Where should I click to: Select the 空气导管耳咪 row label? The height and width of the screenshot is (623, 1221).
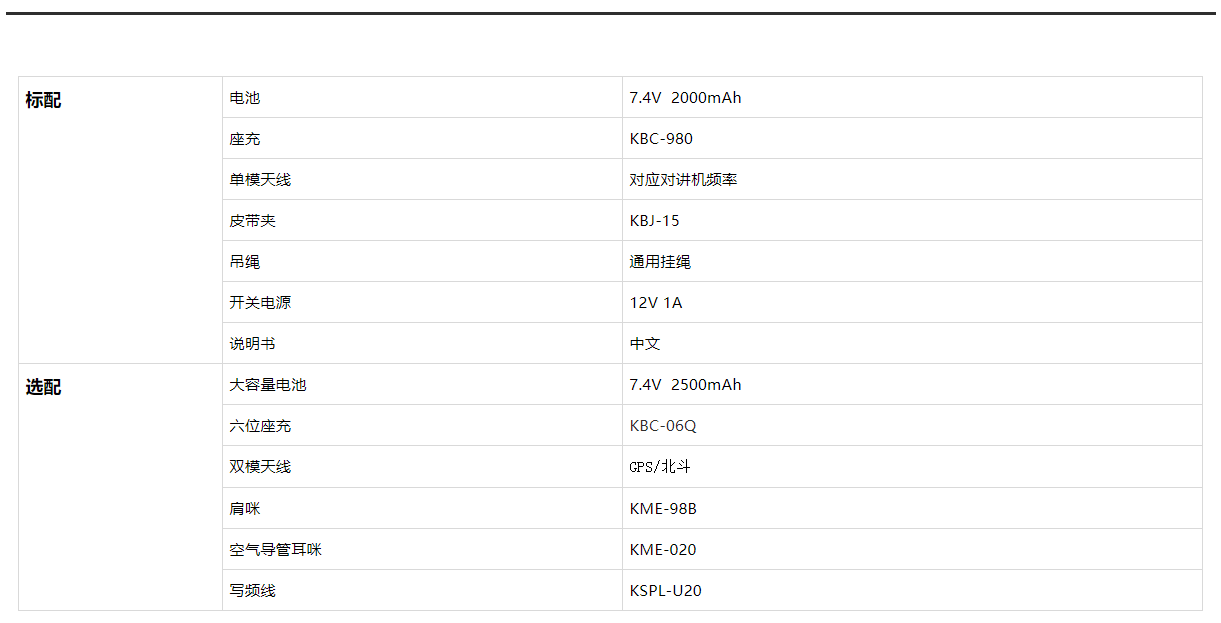pyautogui.click(x=275, y=550)
